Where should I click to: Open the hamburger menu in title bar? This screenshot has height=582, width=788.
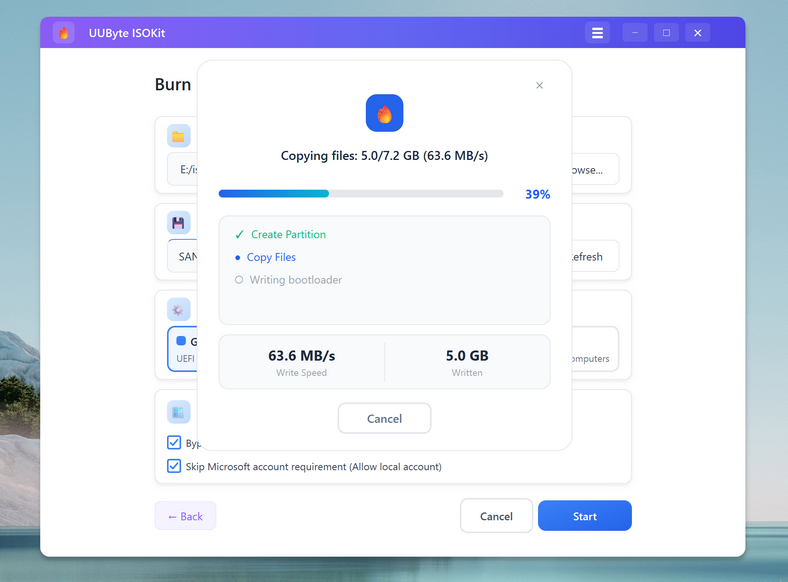[597, 33]
